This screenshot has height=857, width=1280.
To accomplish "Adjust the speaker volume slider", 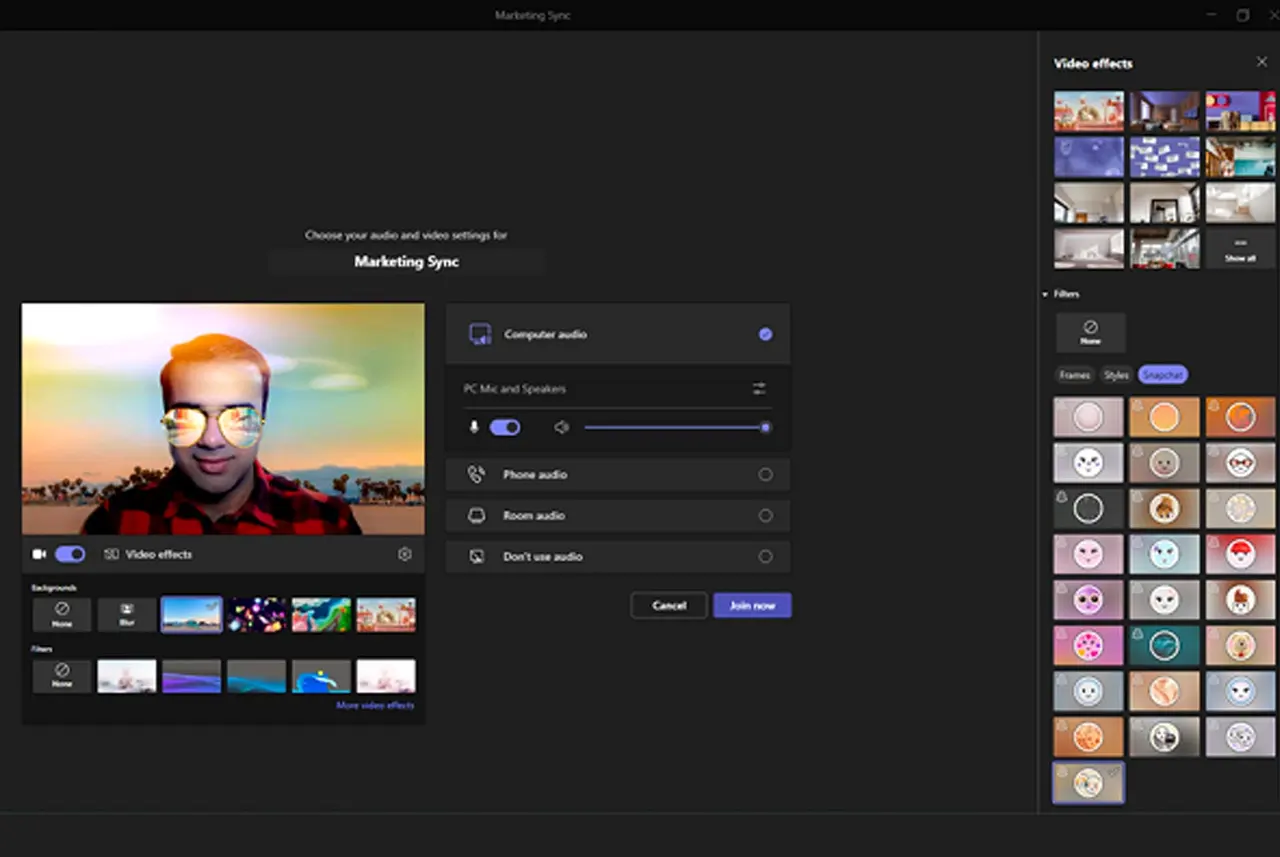I will [x=676, y=427].
